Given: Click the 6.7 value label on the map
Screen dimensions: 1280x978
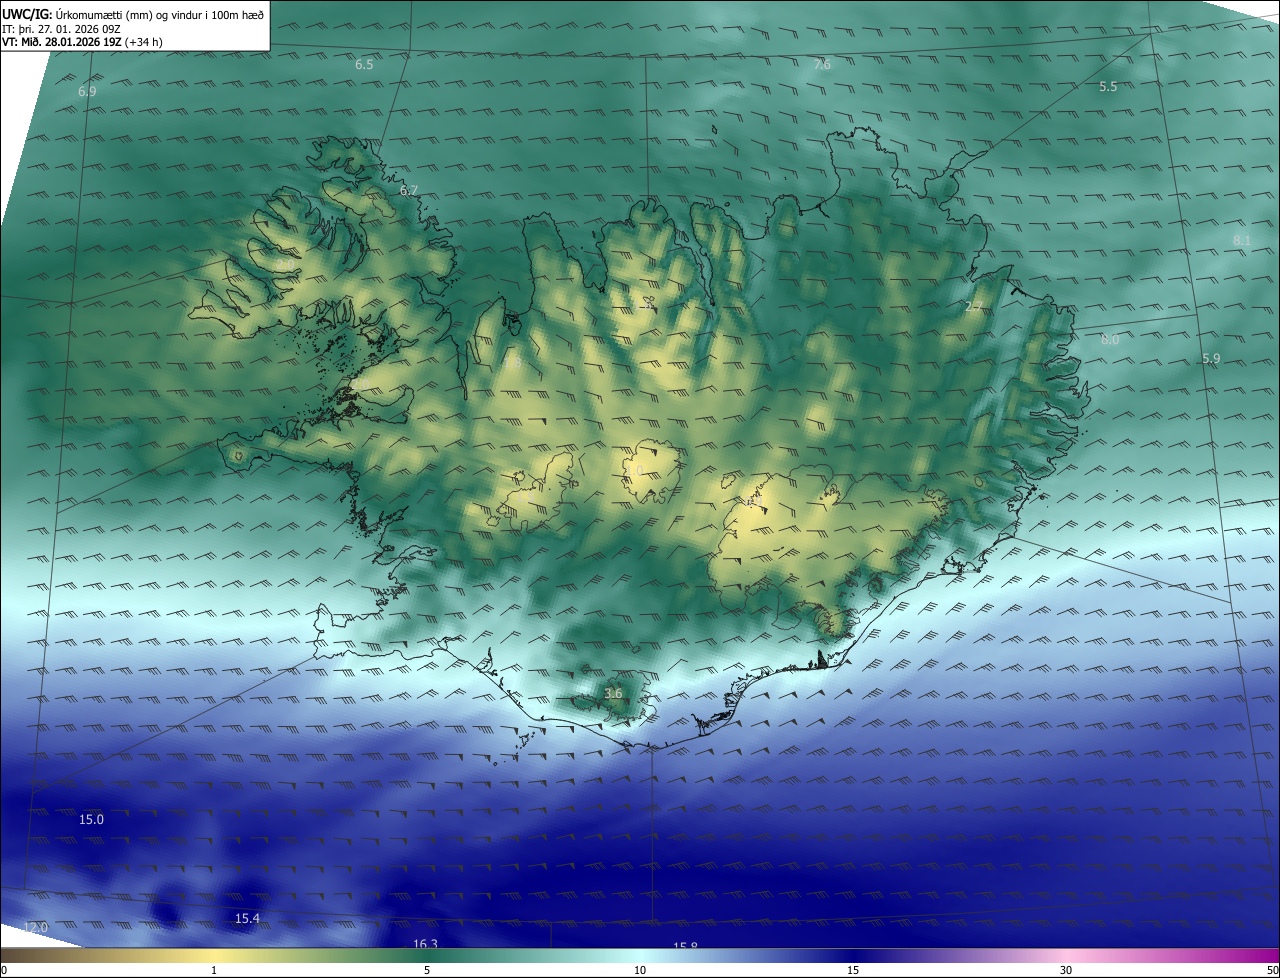Looking at the screenshot, I should tap(408, 190).
